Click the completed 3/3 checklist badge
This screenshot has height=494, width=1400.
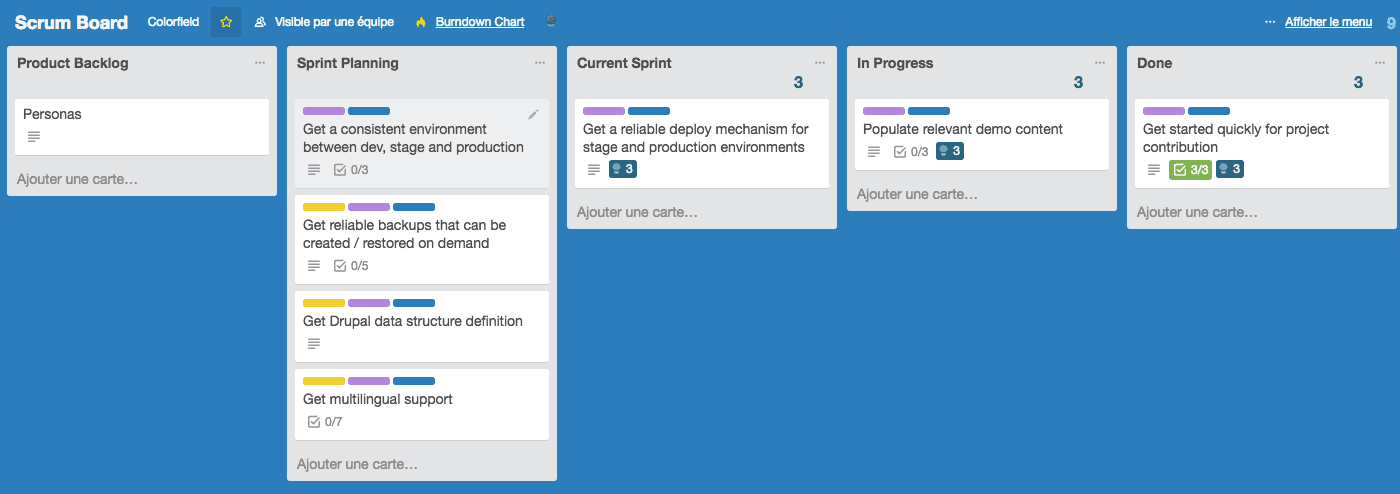click(1190, 169)
